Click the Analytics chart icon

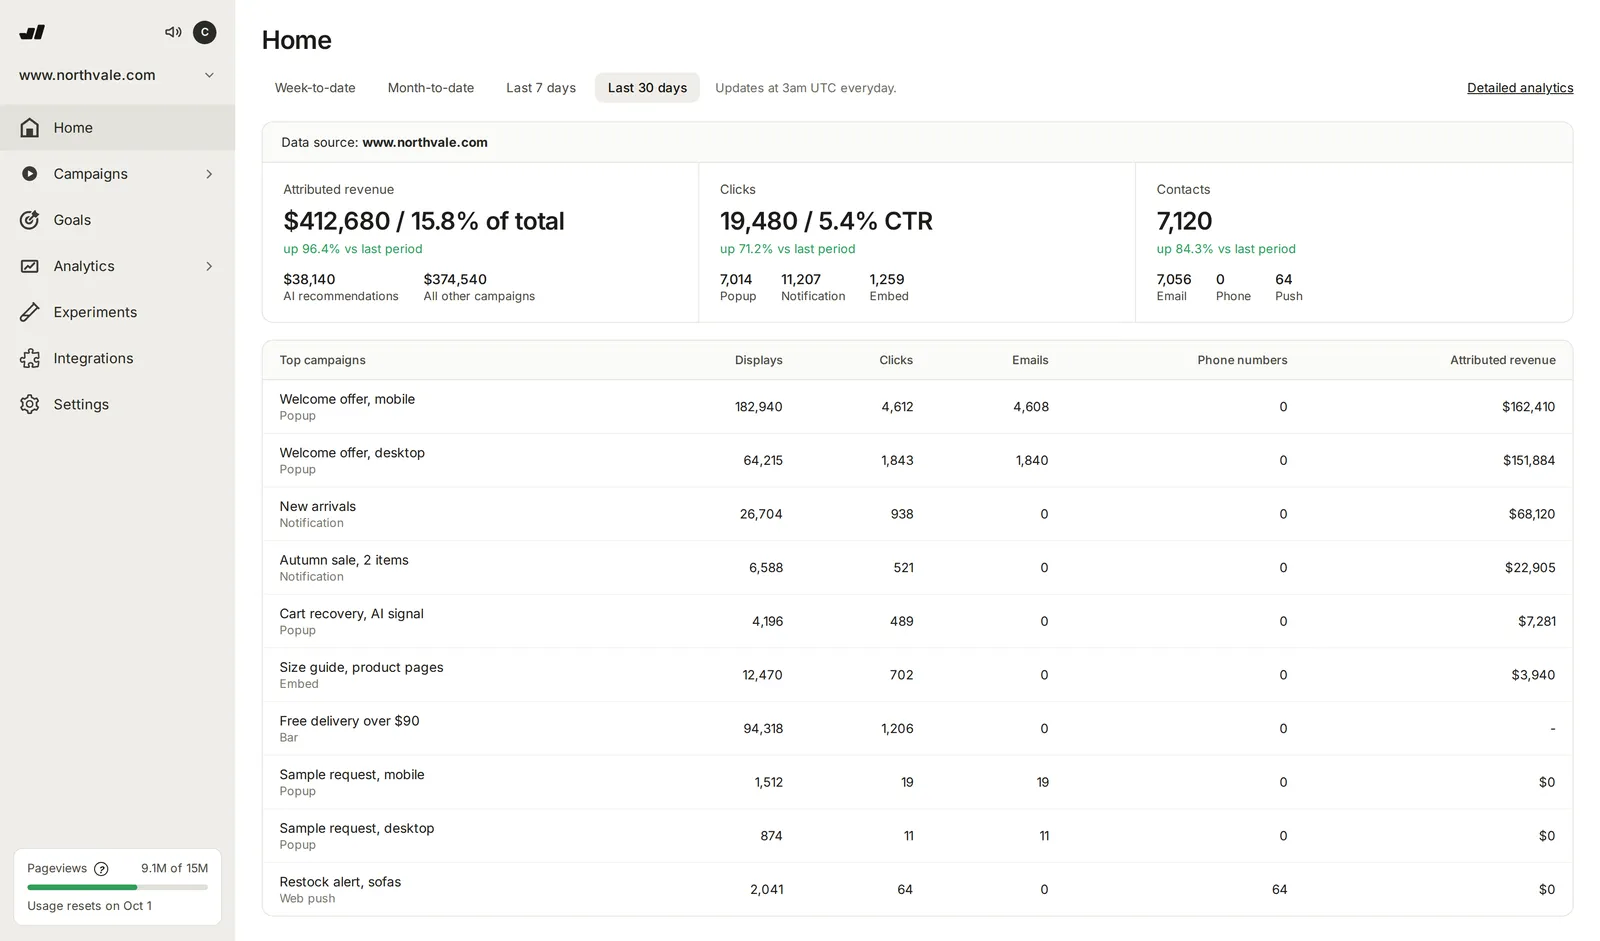click(x=30, y=266)
